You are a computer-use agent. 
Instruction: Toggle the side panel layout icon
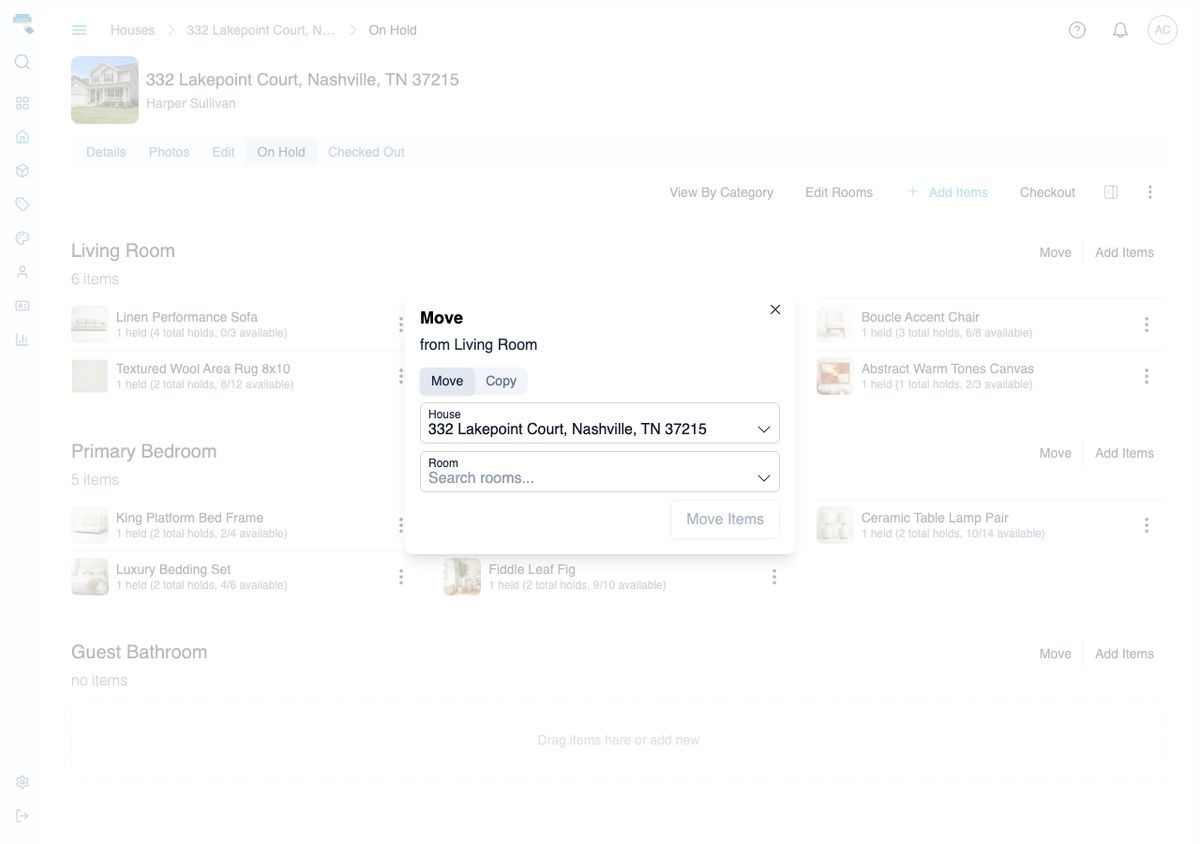pos(1110,192)
